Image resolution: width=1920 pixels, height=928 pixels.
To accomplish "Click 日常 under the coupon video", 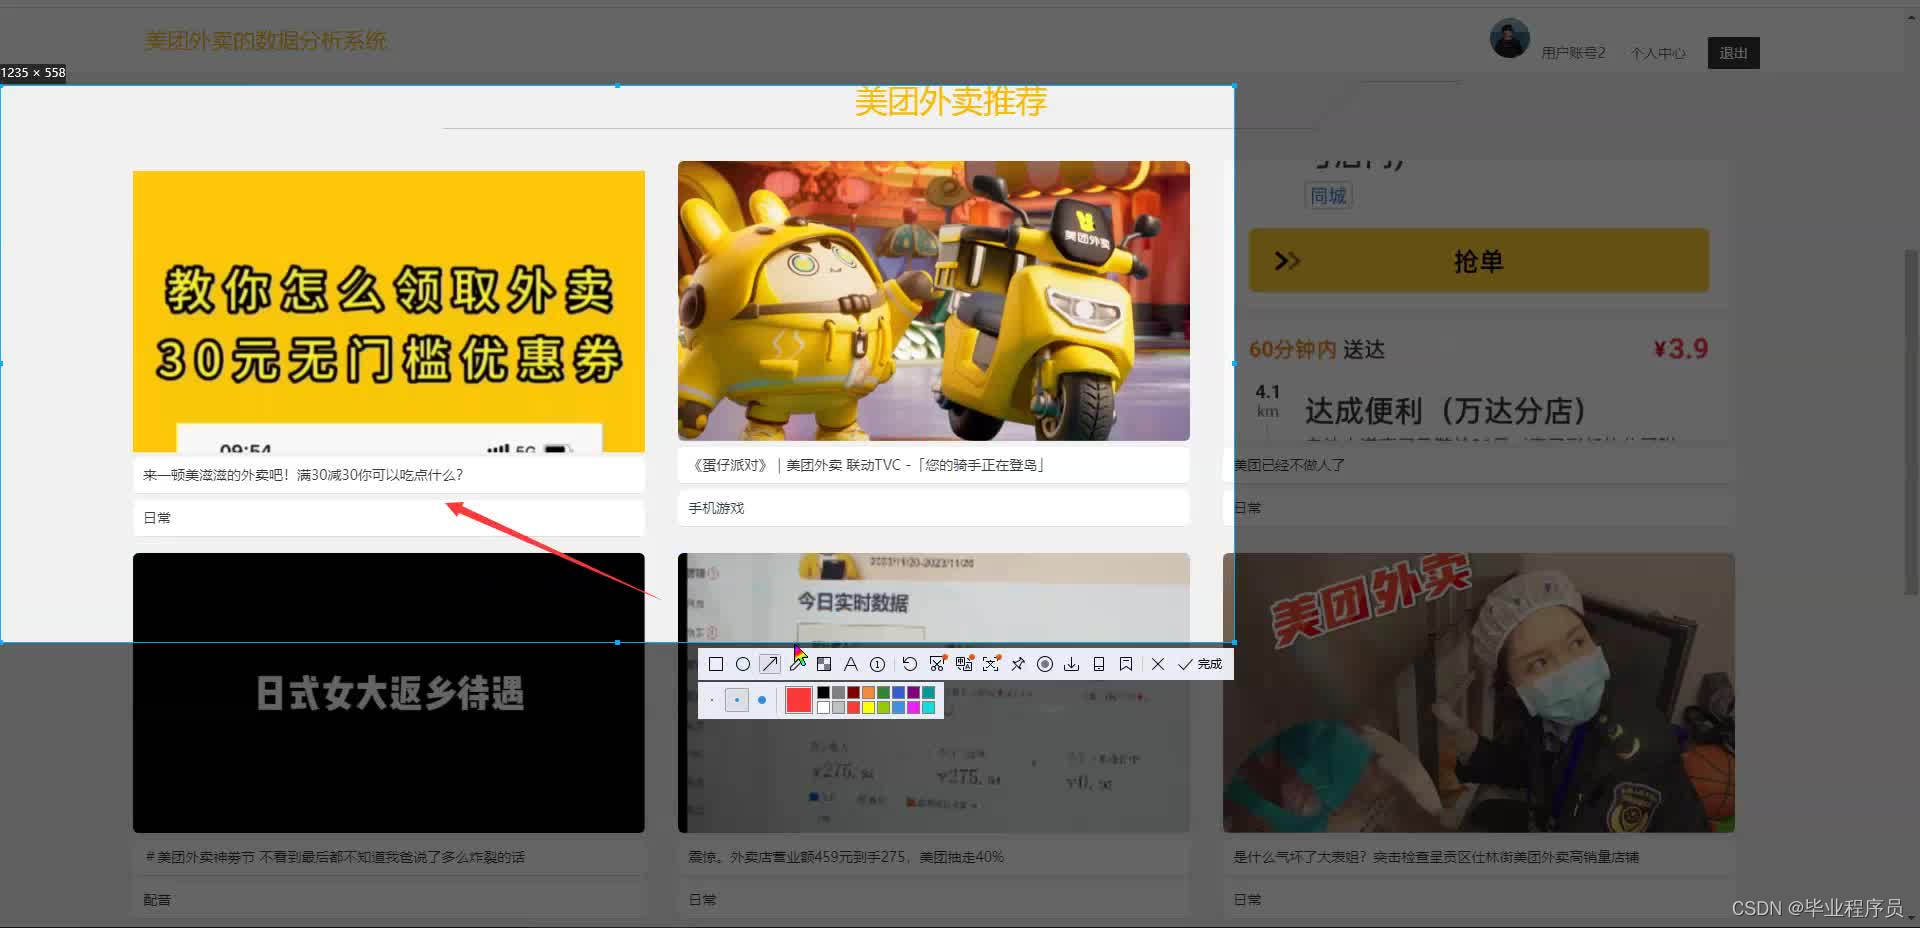I will (157, 518).
